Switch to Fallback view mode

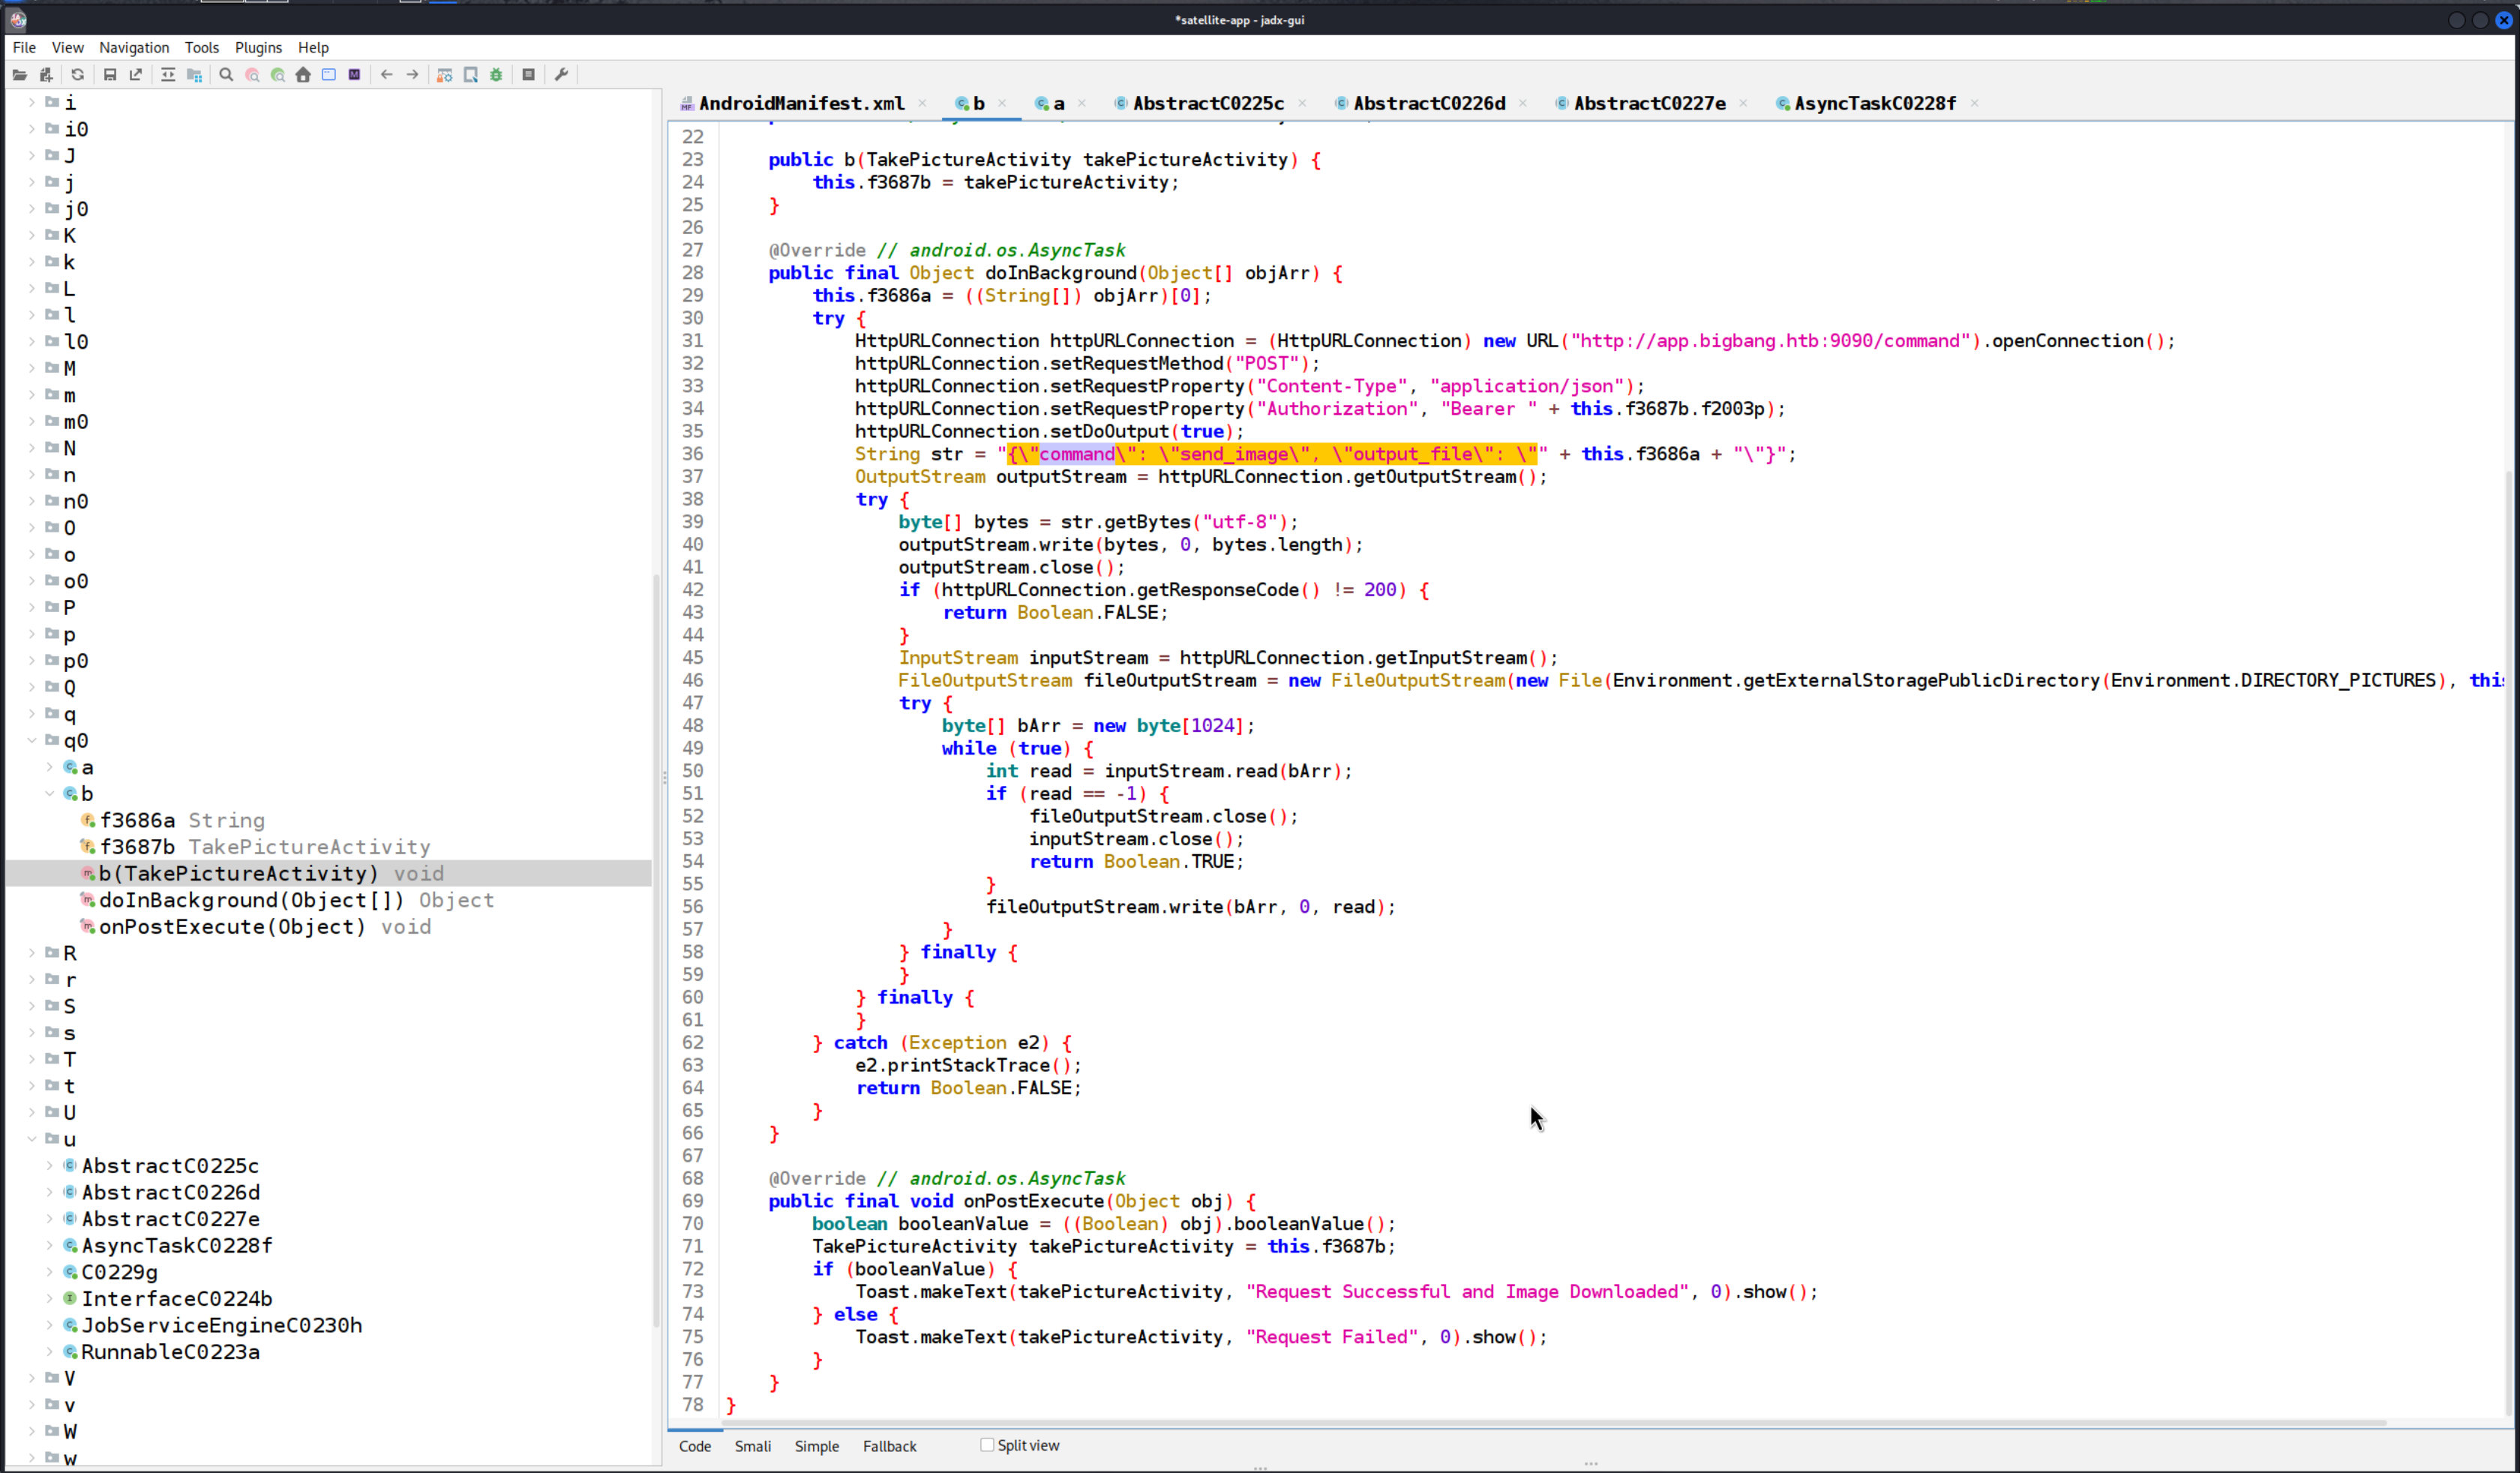(x=889, y=1446)
